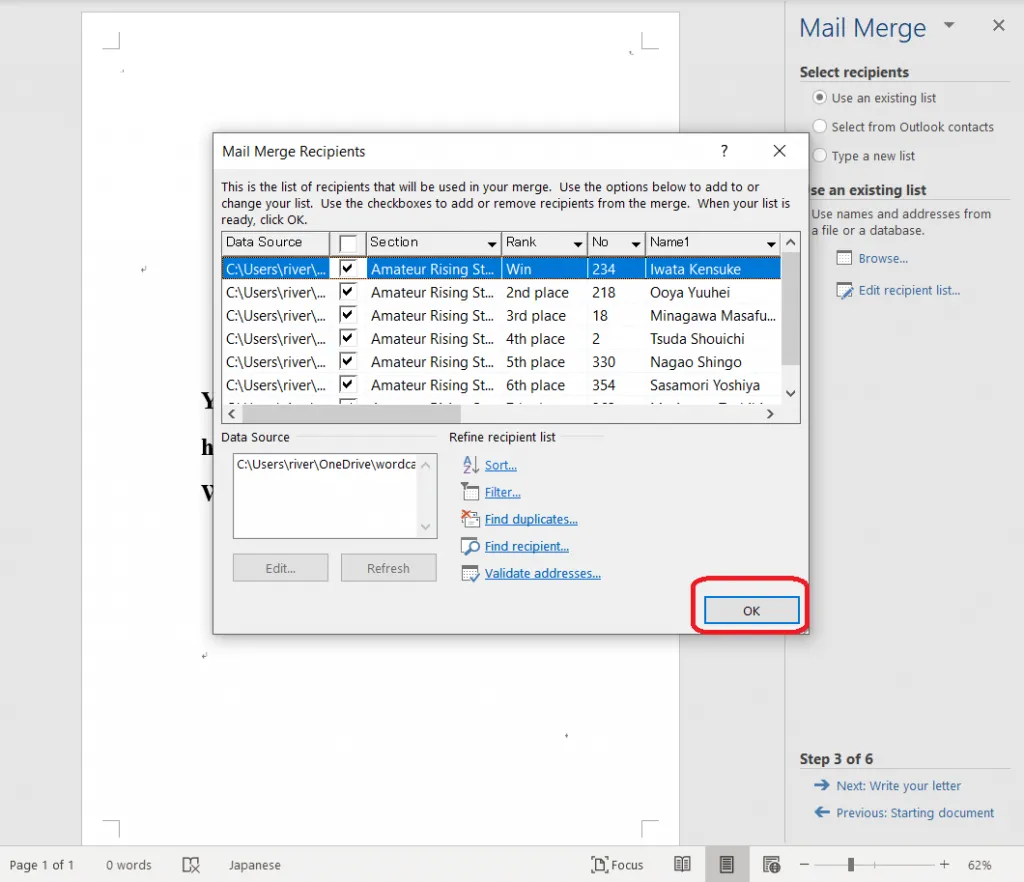Expand the Section column dropdown arrow
1024x882 pixels.
(x=491, y=243)
